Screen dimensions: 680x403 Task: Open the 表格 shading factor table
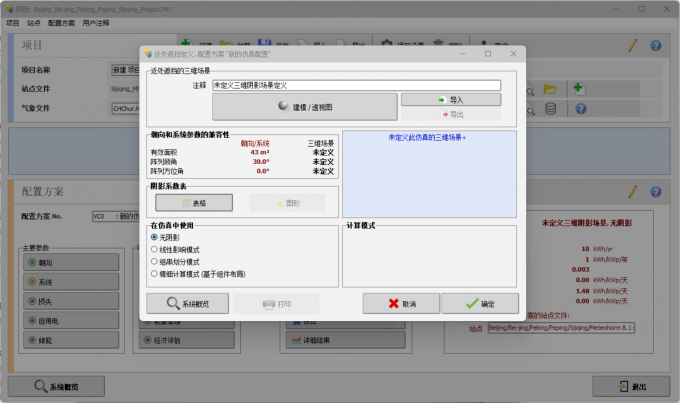[194, 203]
